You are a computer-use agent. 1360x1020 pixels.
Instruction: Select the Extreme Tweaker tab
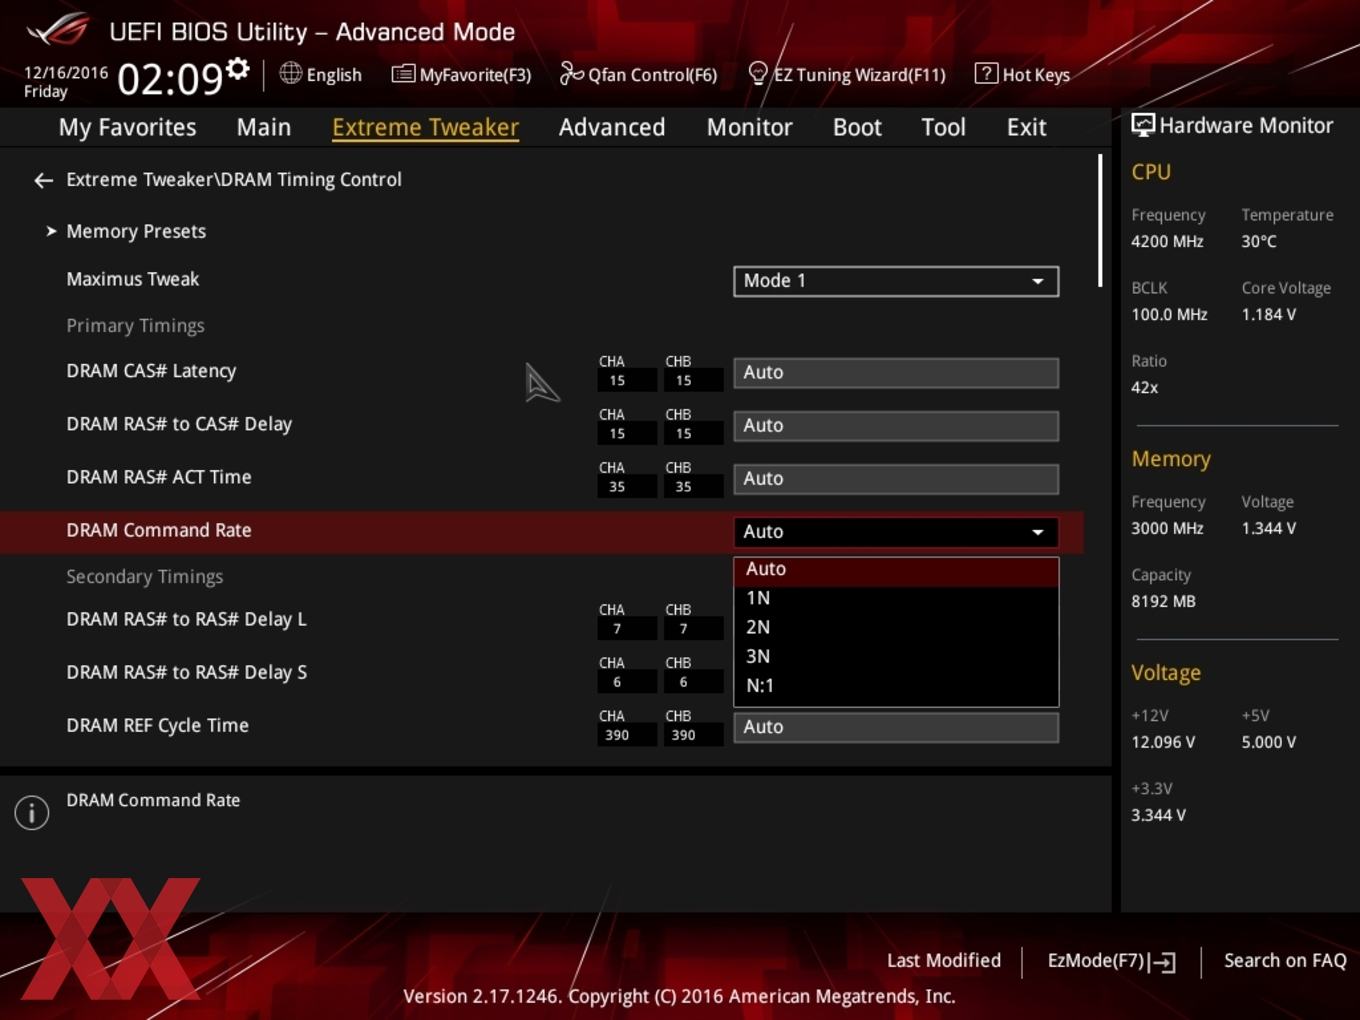425,127
